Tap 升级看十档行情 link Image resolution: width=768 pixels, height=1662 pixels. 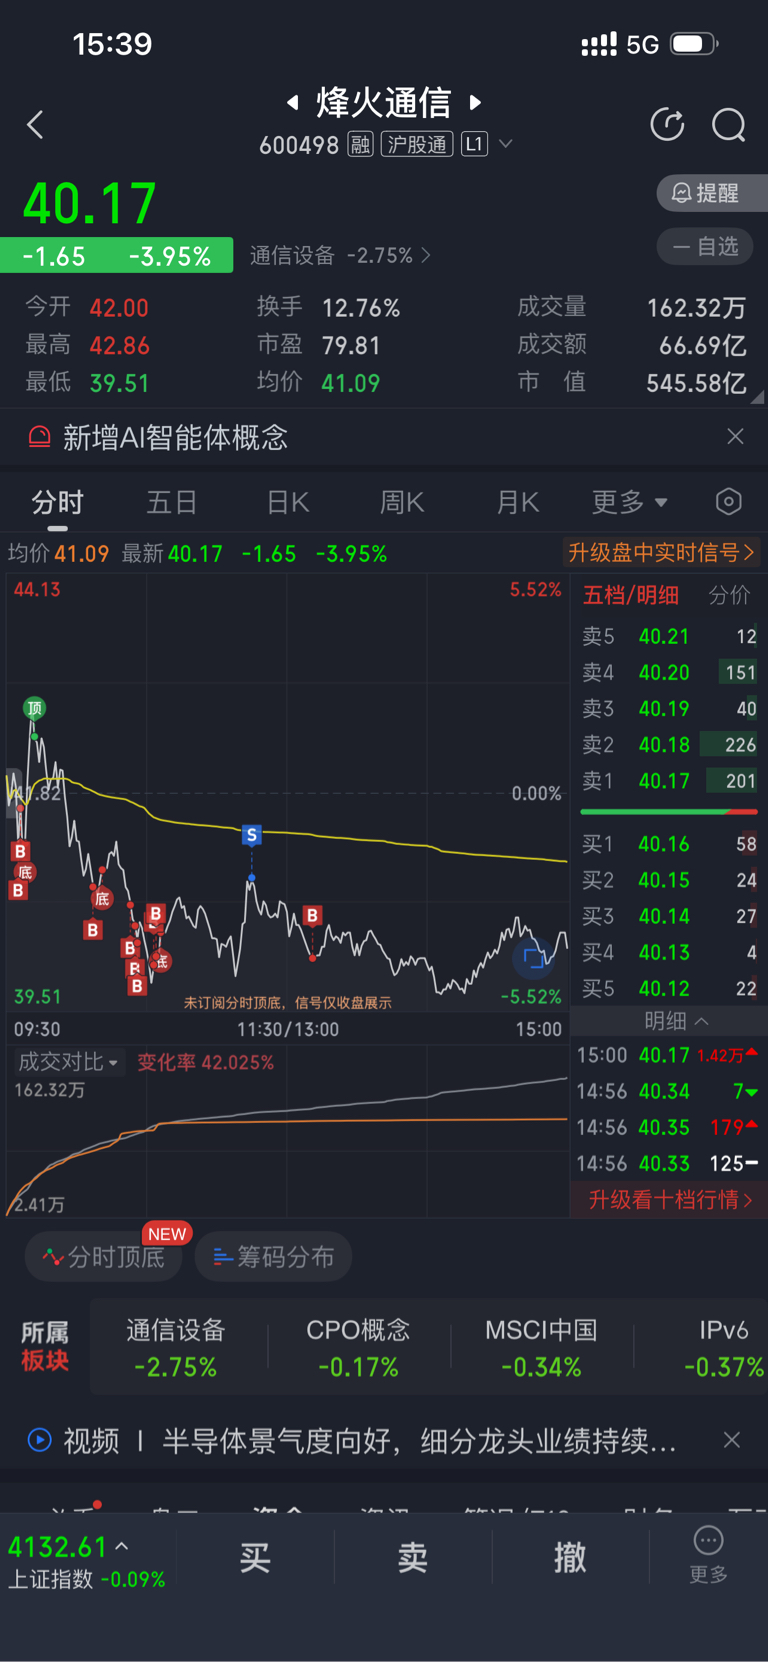(x=669, y=1200)
